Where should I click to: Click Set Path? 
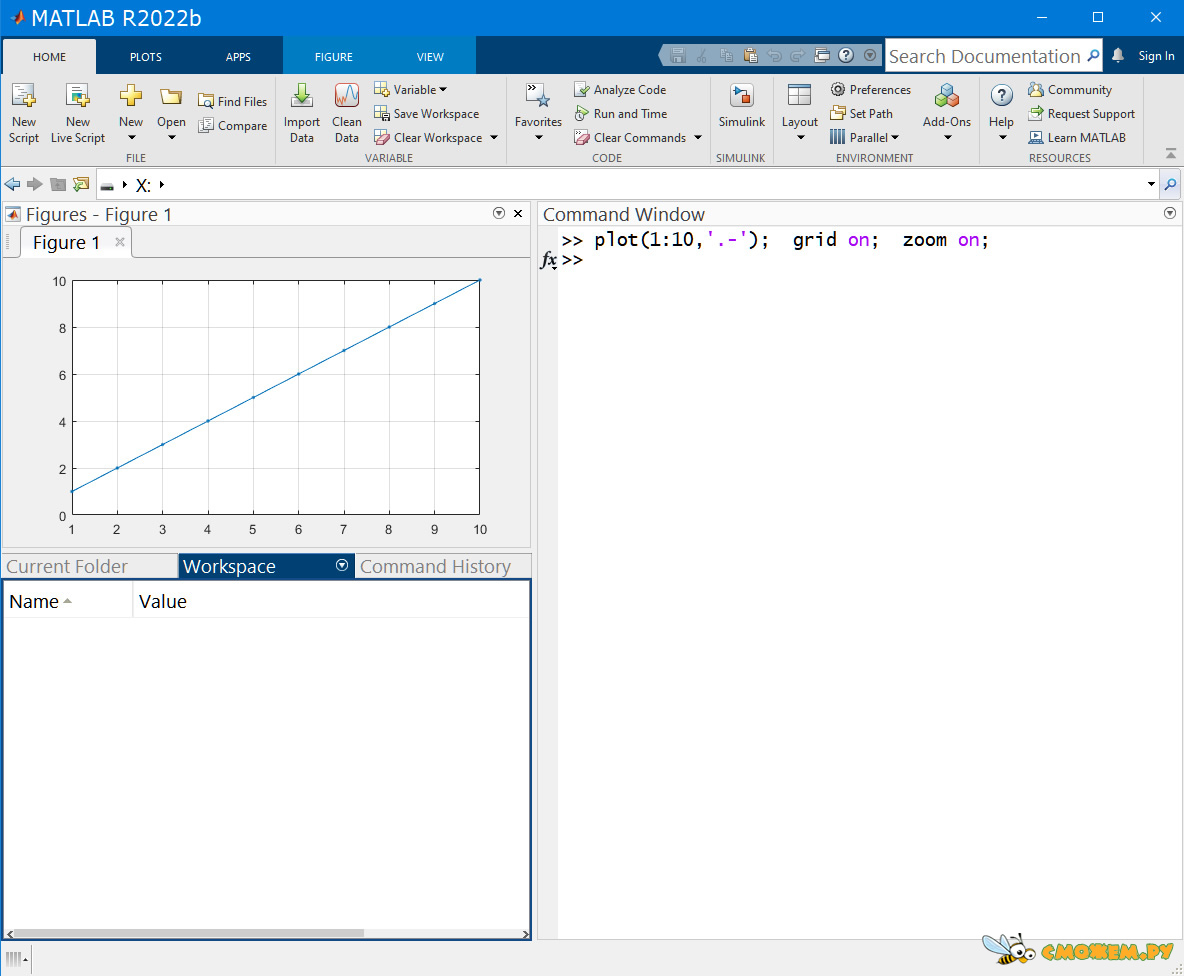[x=861, y=113]
